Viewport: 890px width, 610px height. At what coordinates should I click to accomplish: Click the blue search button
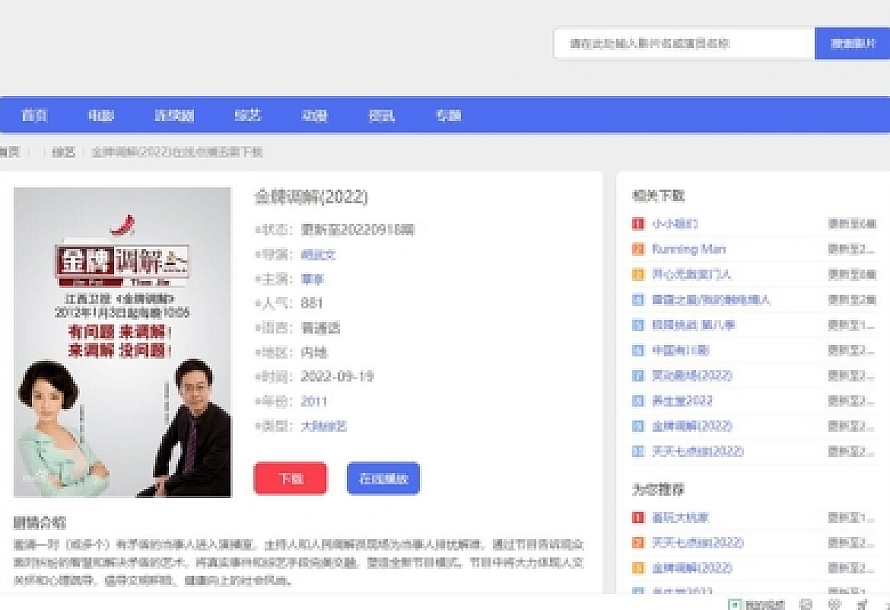[852, 44]
